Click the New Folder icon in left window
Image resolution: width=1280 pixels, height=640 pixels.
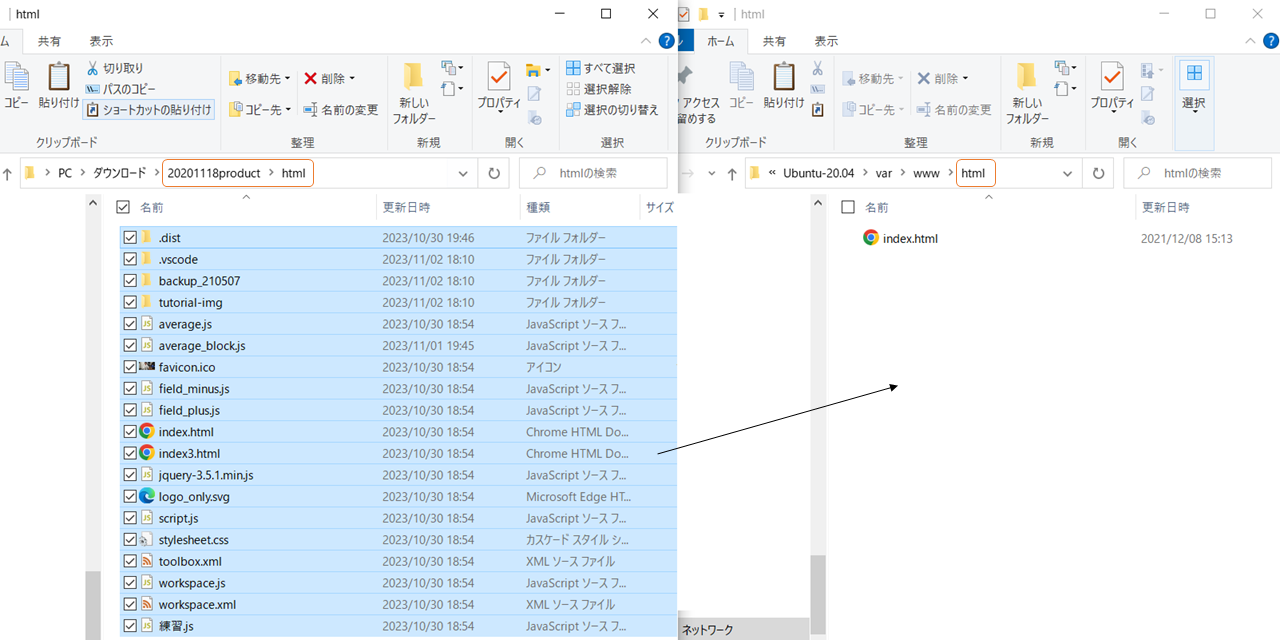click(413, 77)
